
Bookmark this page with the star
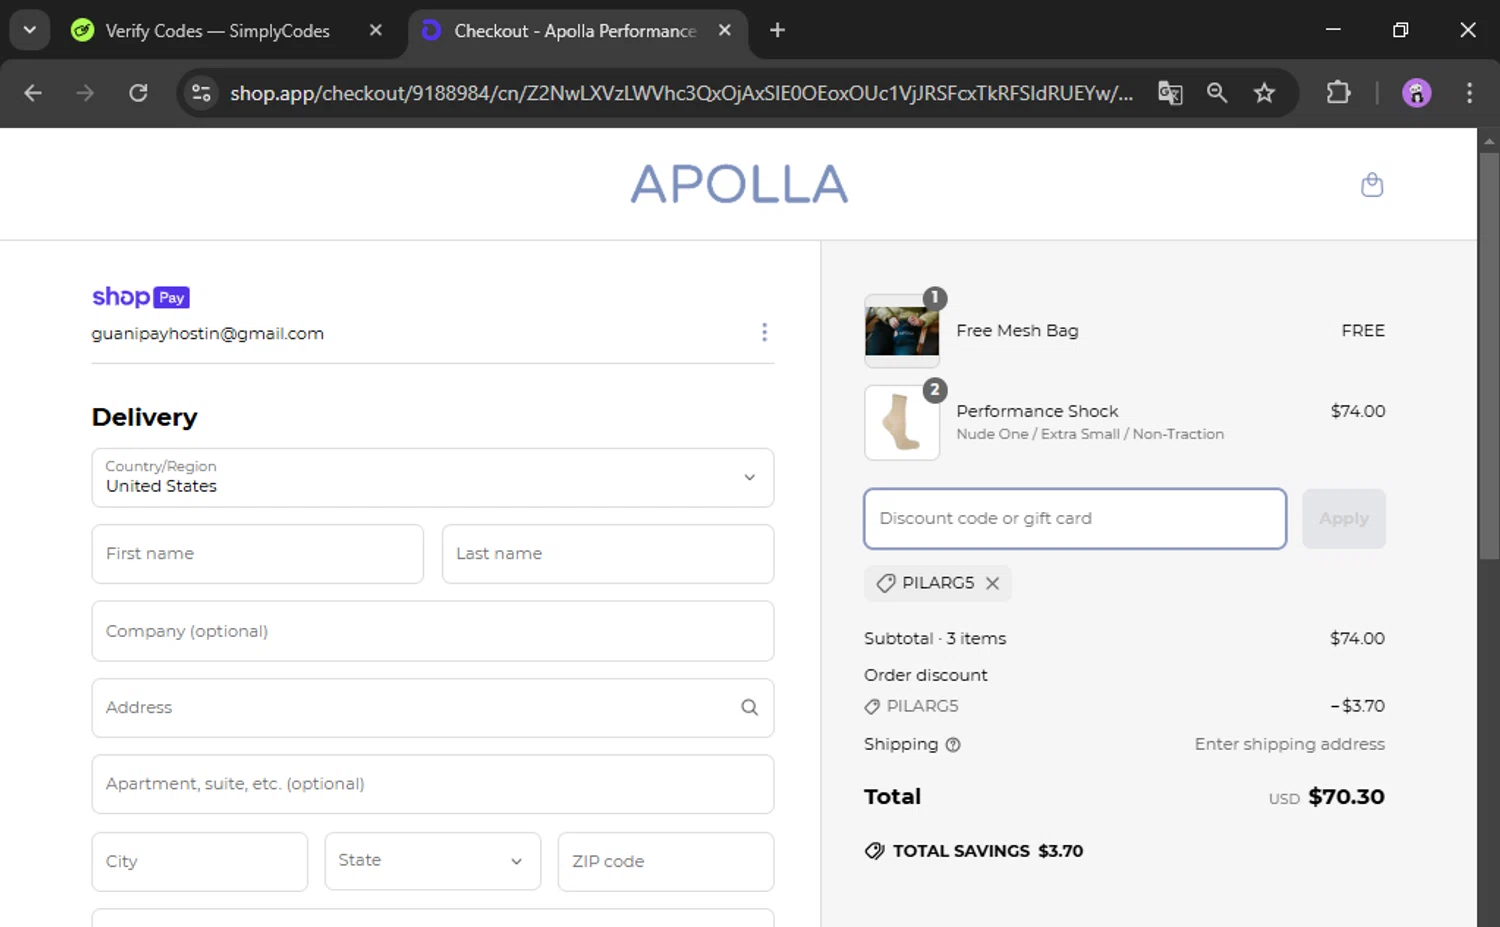coord(1264,93)
